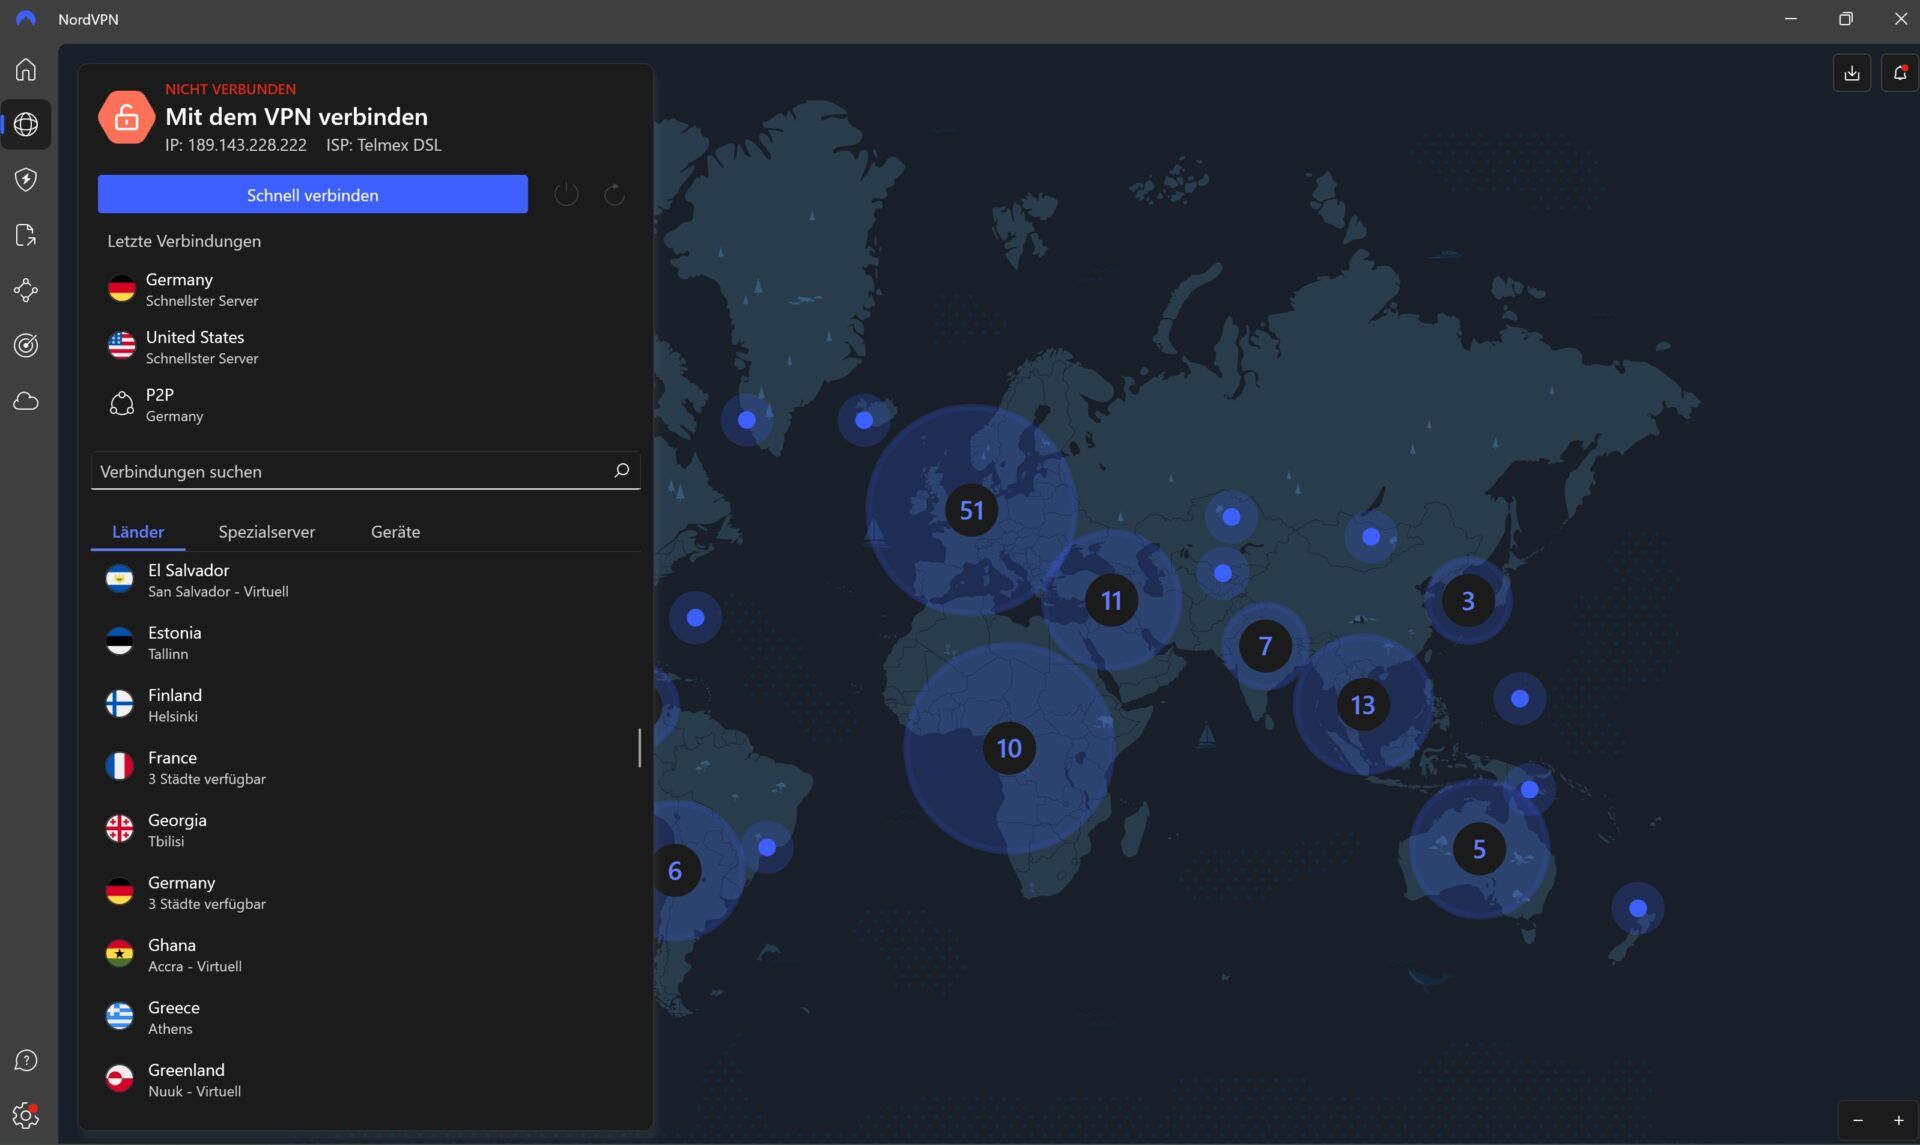
Task: Click the 11 server cluster on map
Action: [x=1111, y=600]
